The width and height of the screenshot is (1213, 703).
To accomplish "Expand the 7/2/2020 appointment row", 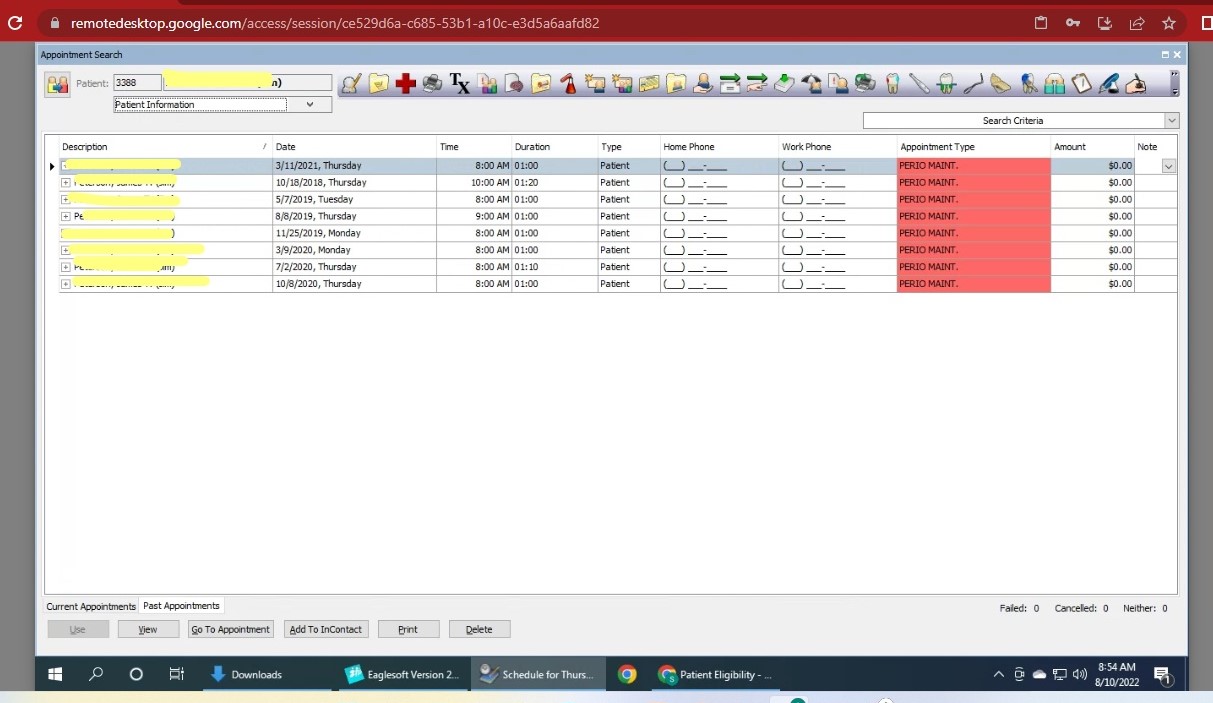I will (66, 267).
